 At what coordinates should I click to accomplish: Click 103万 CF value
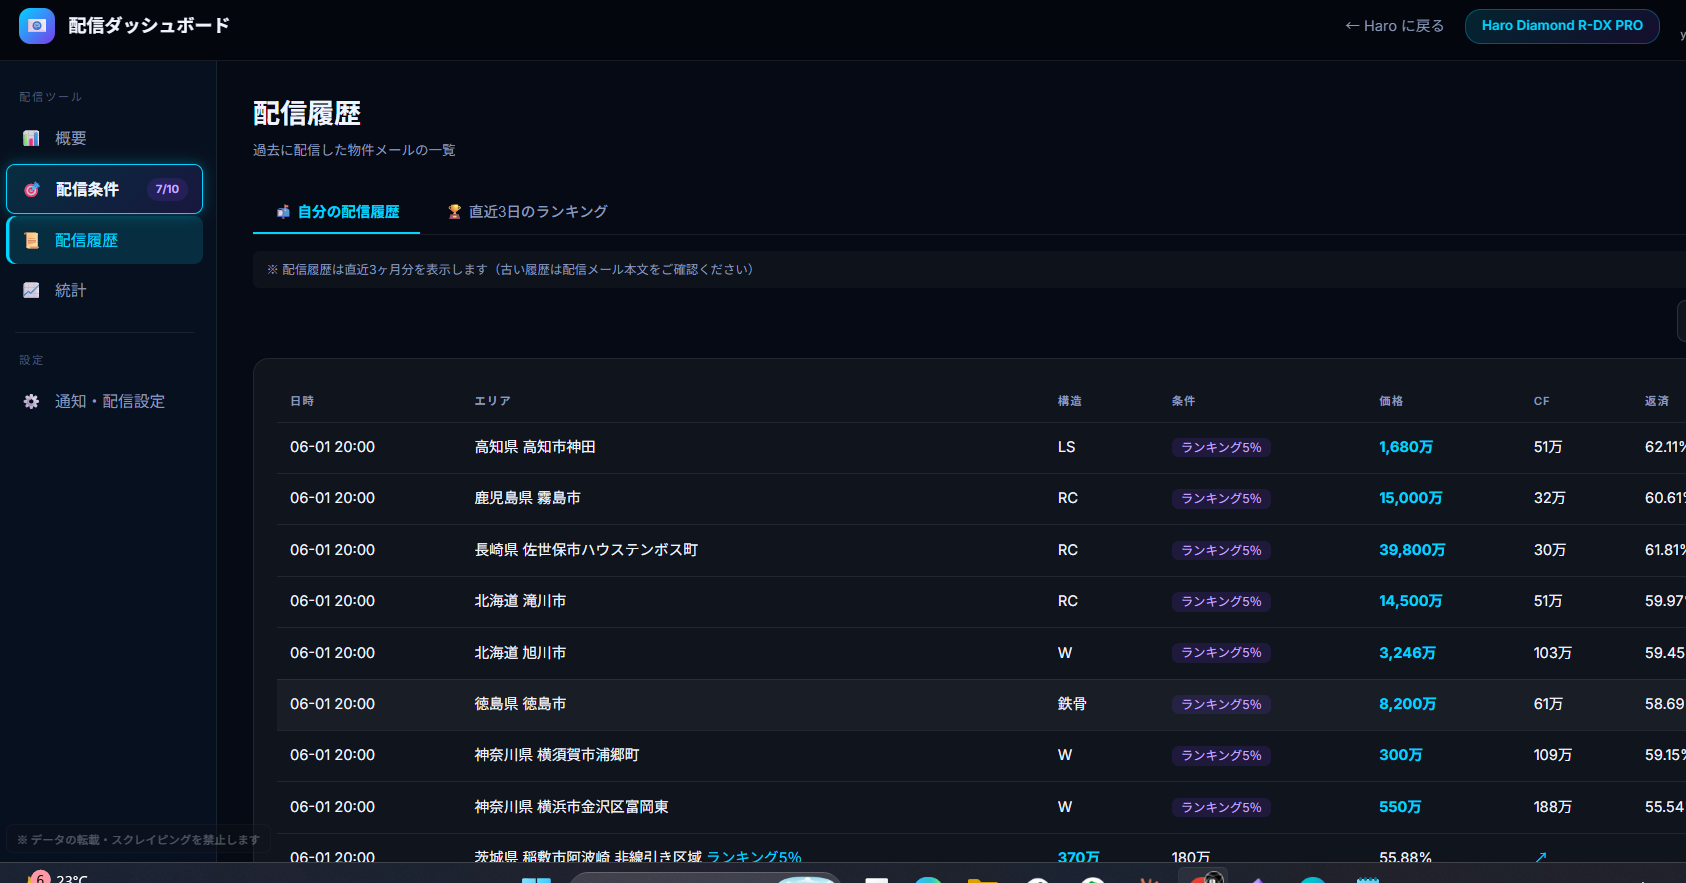pos(1553,653)
